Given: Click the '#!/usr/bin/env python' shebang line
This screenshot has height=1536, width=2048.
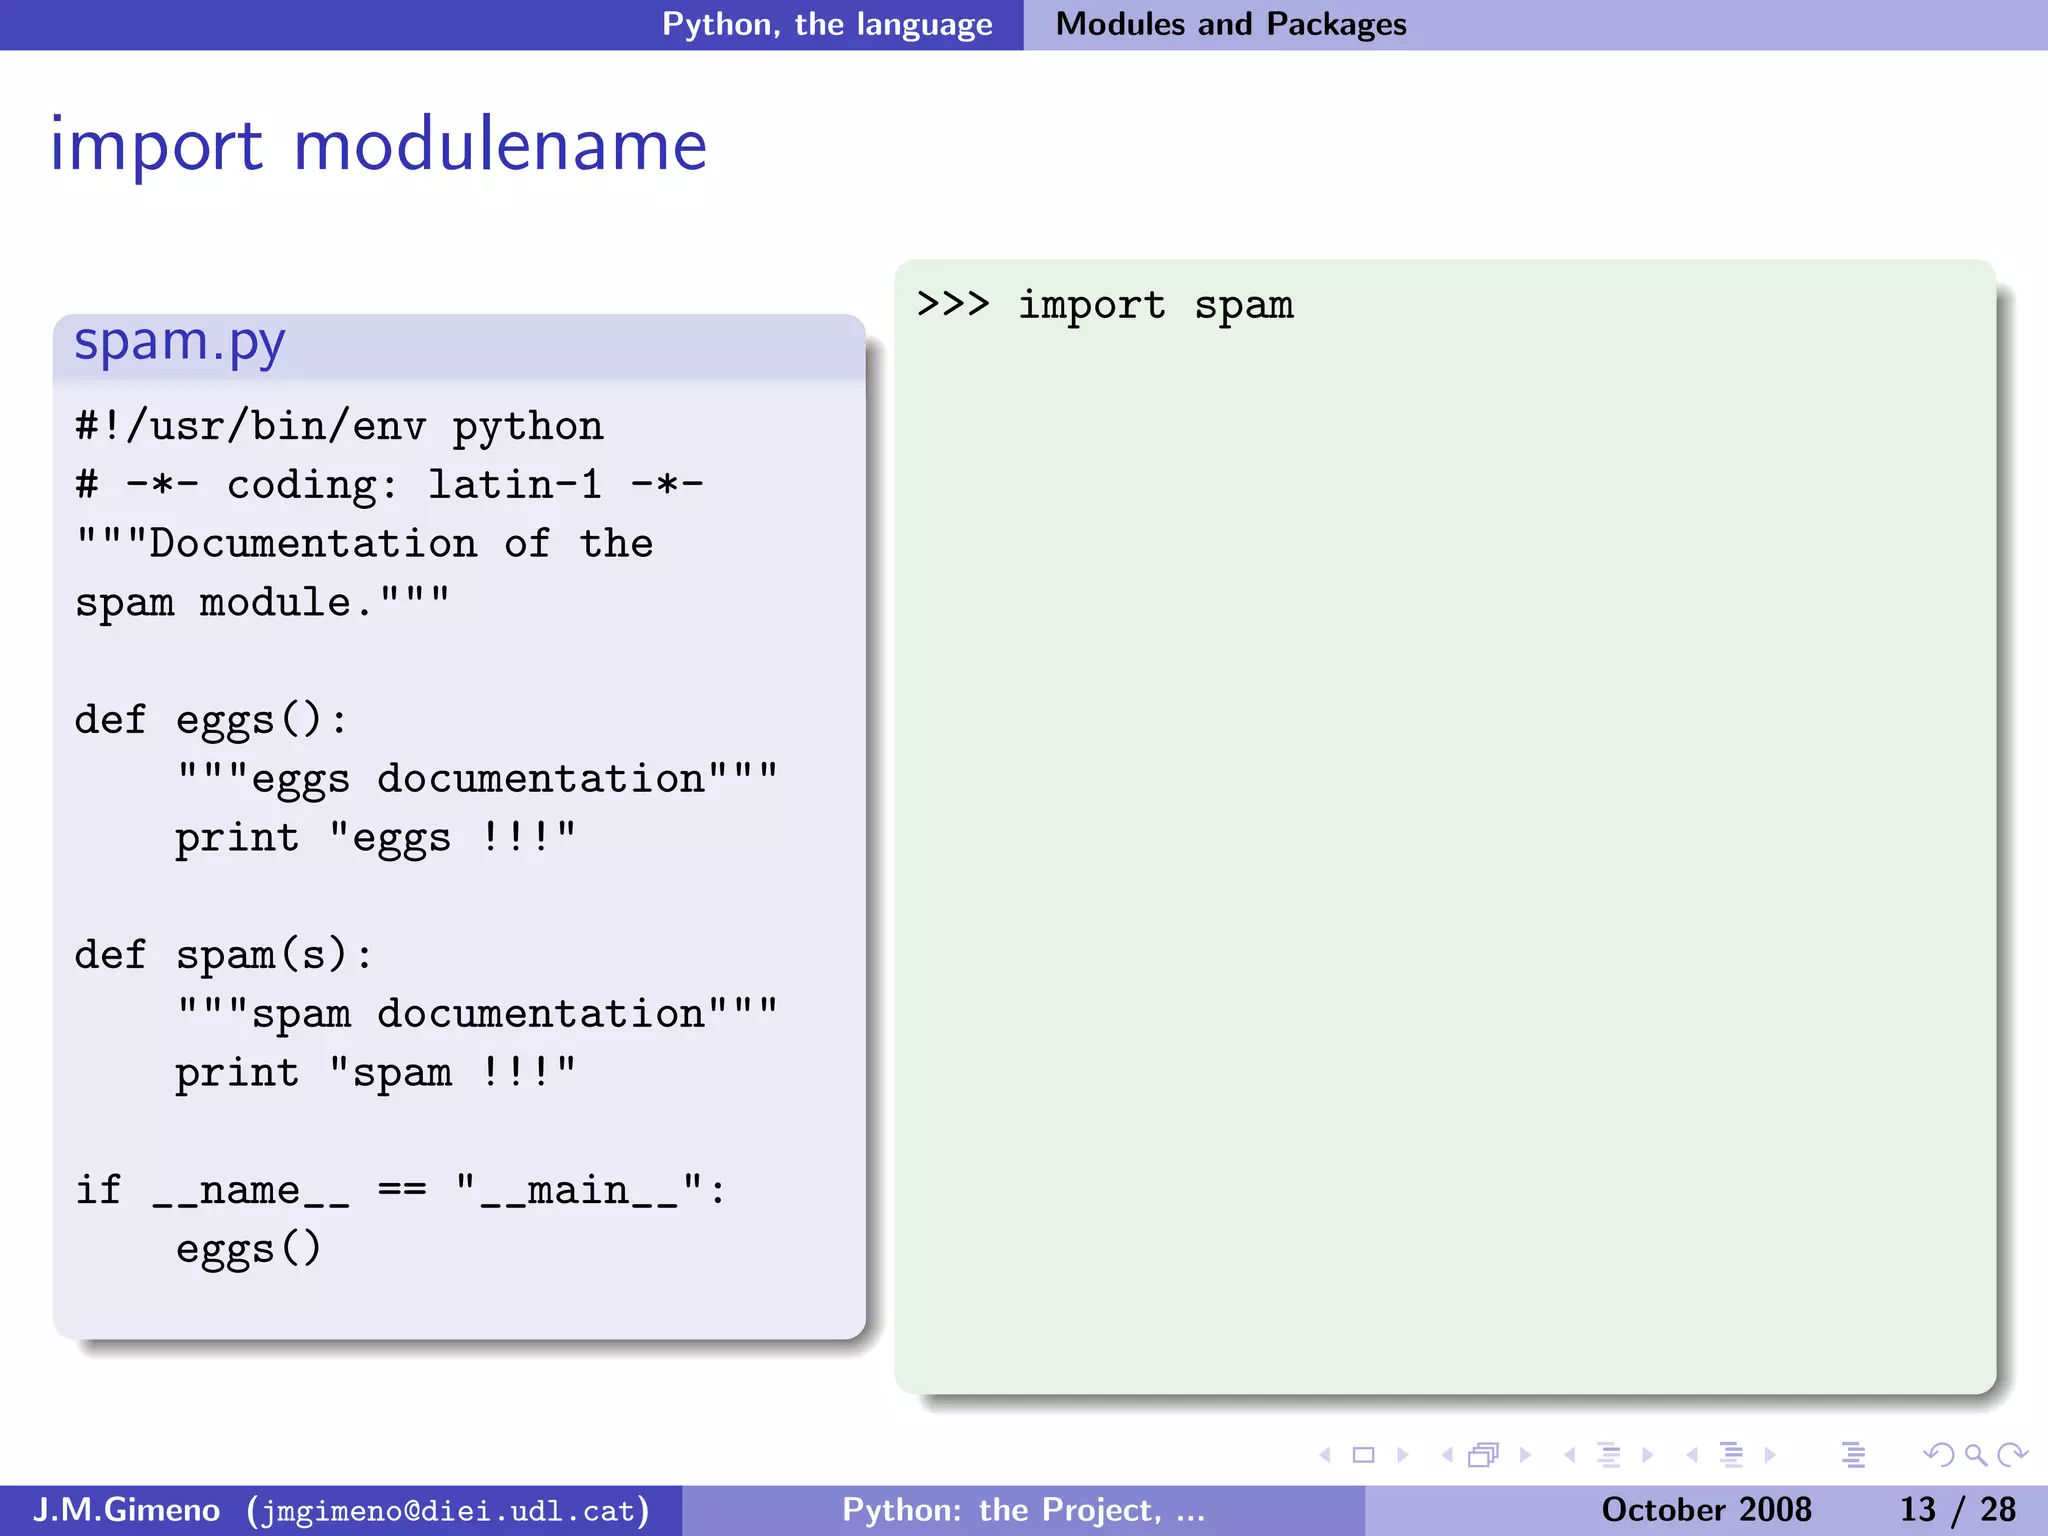Looking at the screenshot, I should [x=340, y=427].
